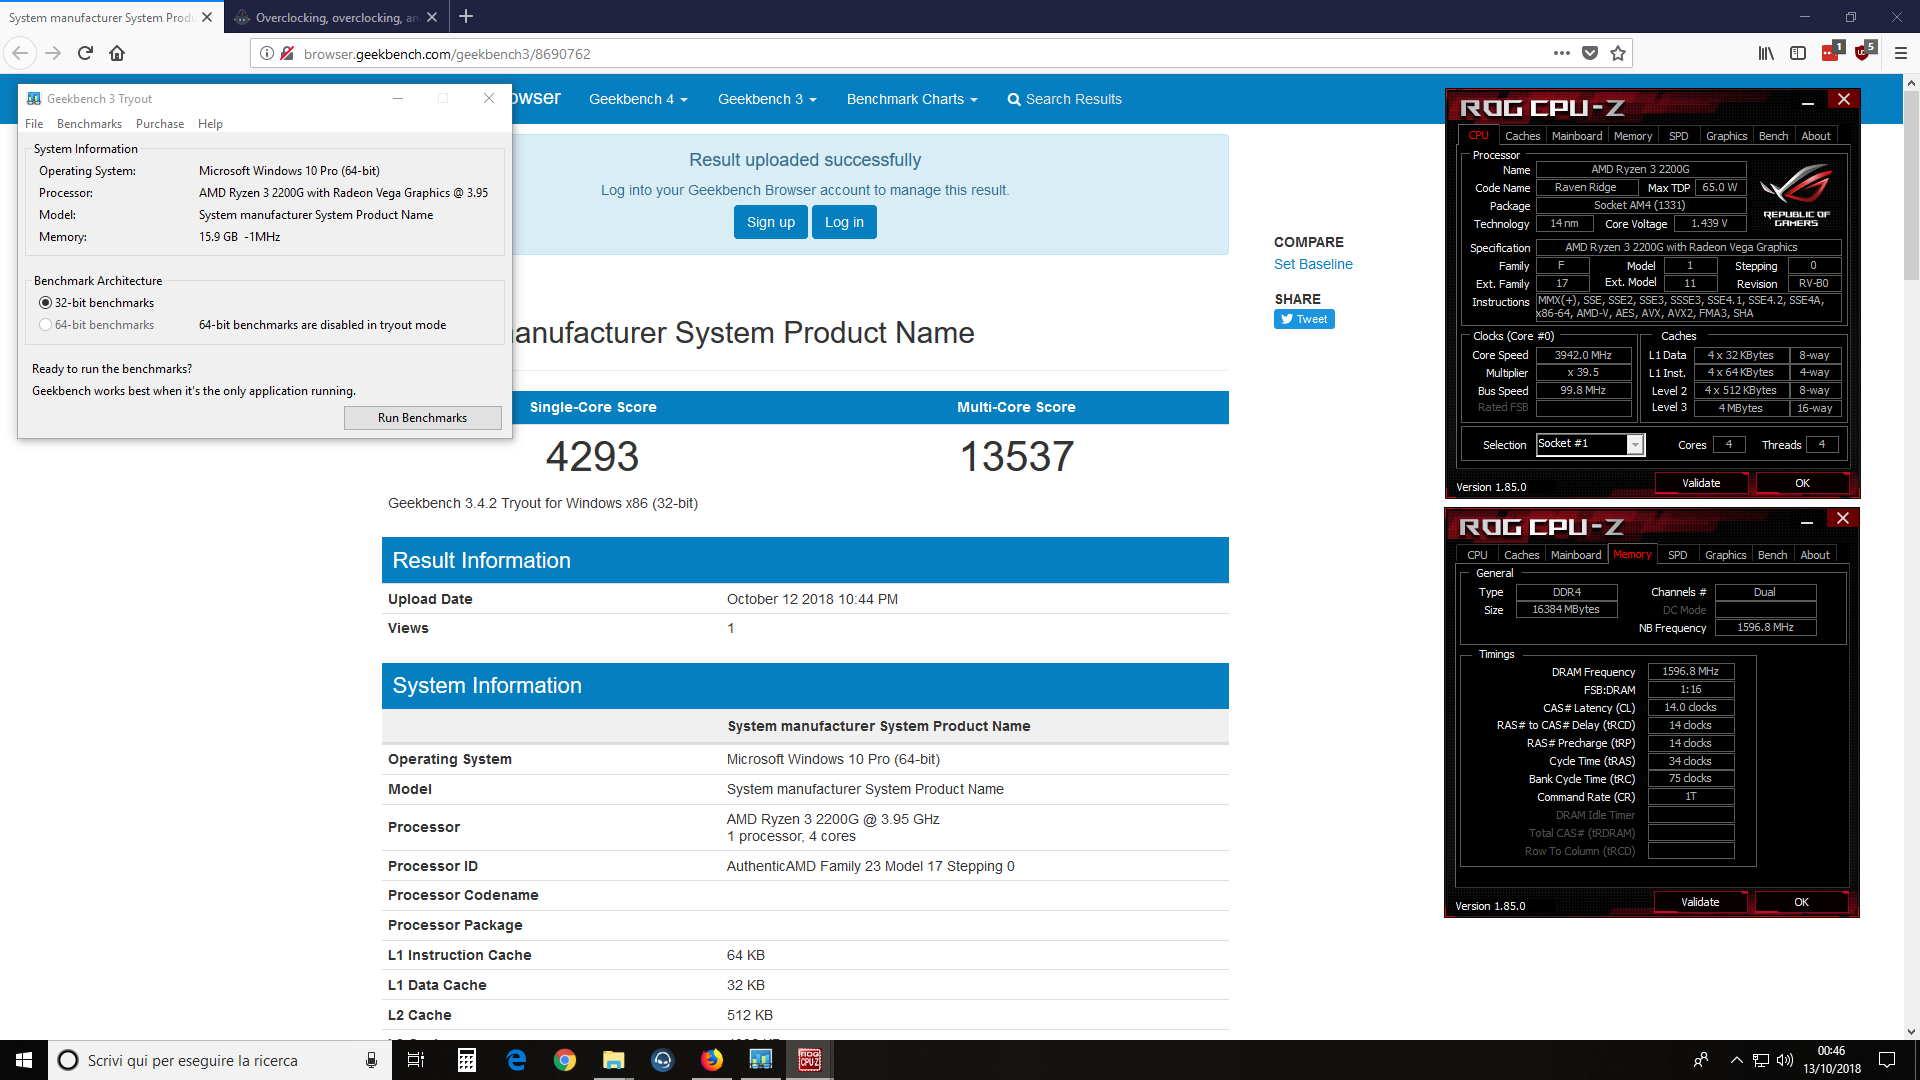Toggle the browser sidebar icon
1920x1080 pixels.
click(x=1798, y=53)
